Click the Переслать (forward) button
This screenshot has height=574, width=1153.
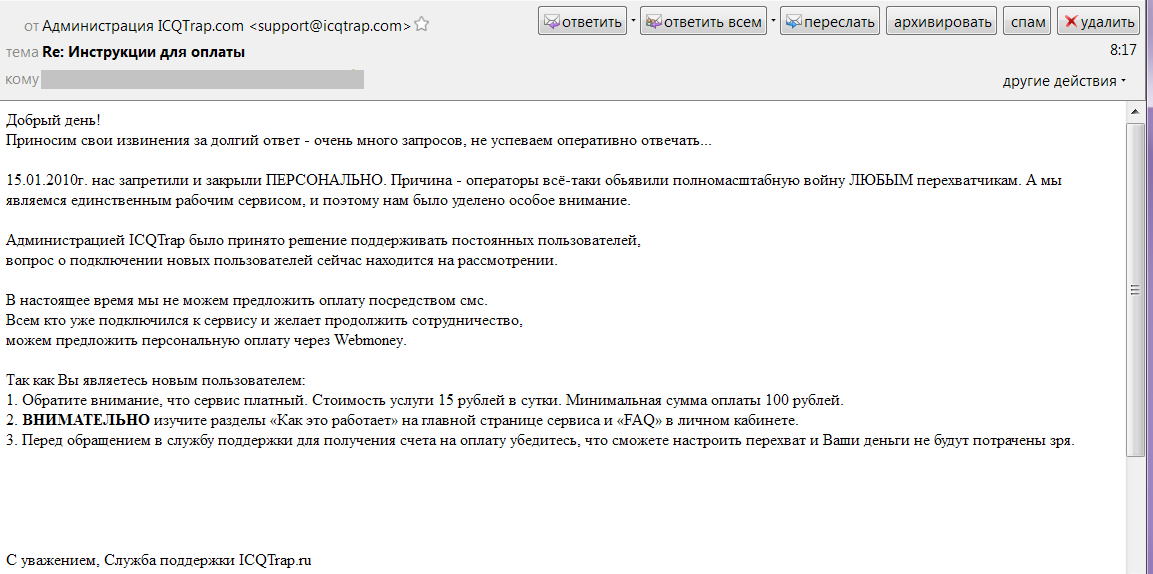click(x=830, y=21)
